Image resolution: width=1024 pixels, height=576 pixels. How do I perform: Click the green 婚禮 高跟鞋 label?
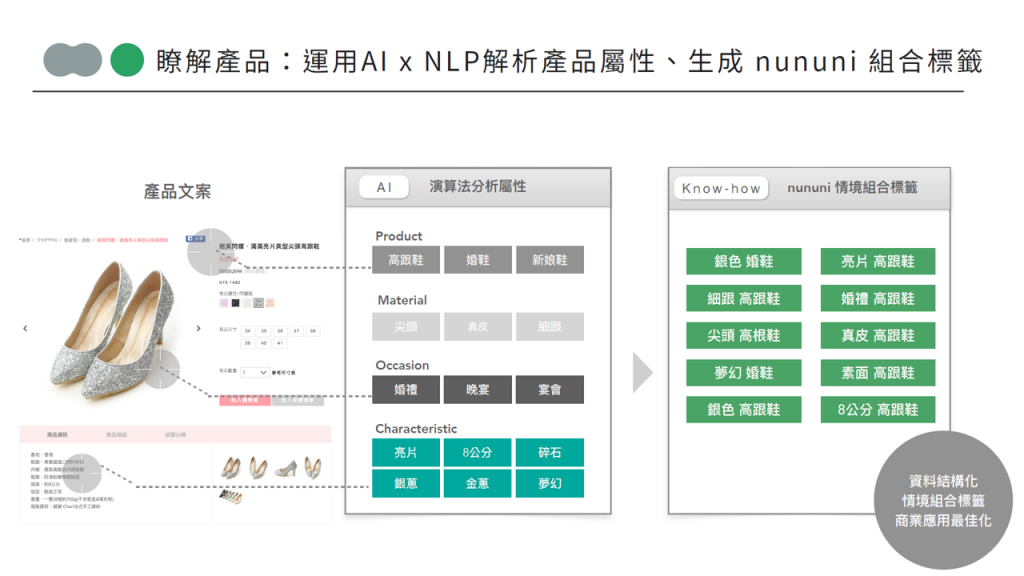coord(878,298)
